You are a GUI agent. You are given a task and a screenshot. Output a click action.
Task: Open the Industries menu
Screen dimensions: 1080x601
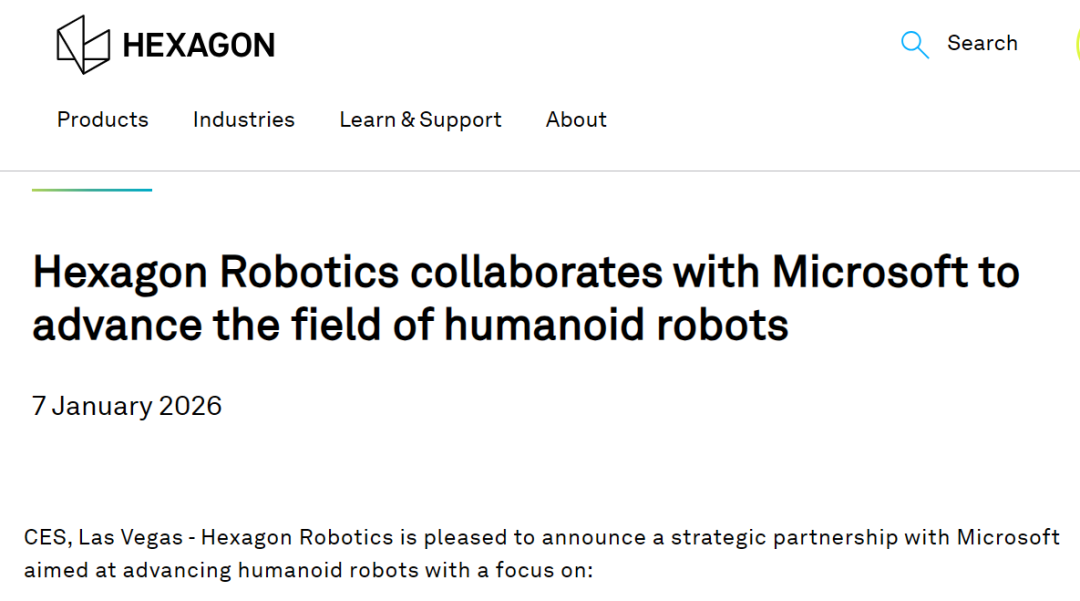click(244, 120)
